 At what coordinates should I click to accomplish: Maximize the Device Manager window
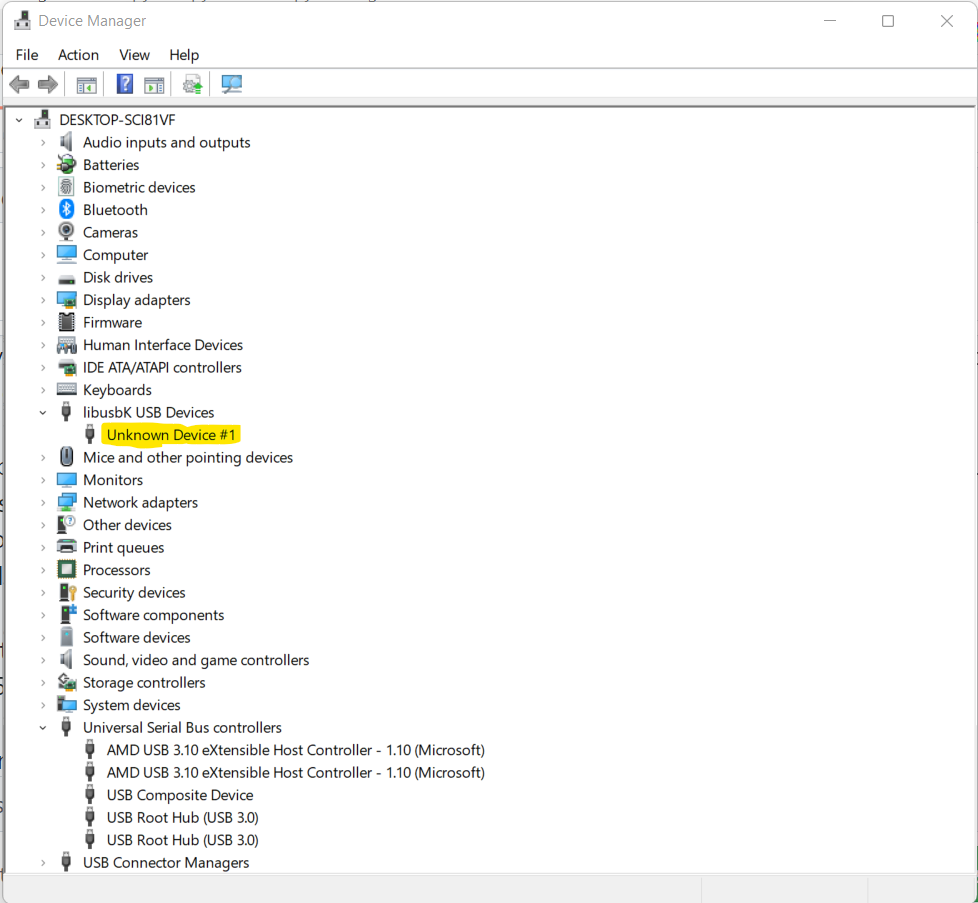[888, 21]
